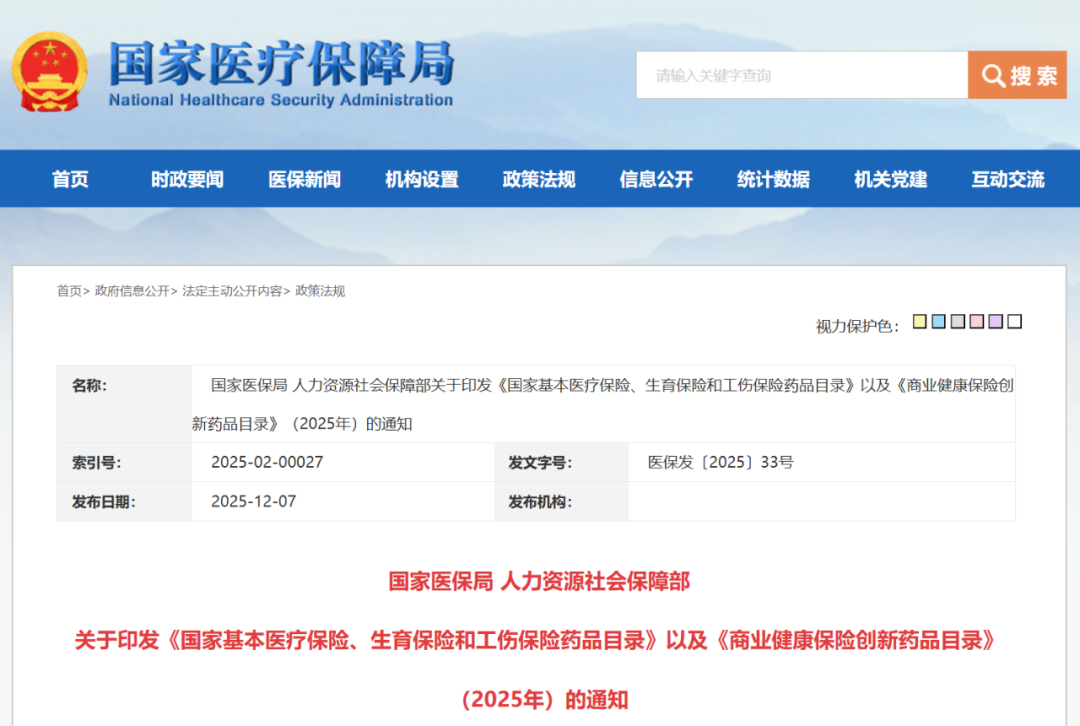Open the 首页 navigation menu item

[x=68, y=179]
